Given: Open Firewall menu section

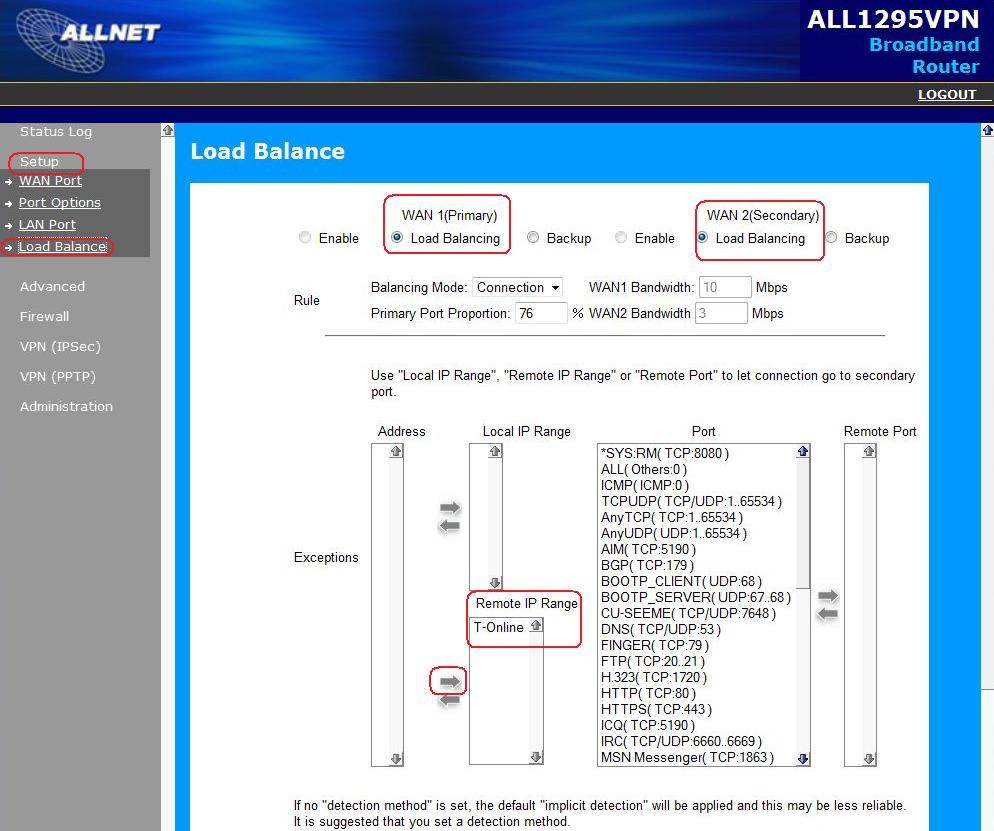Looking at the screenshot, I should point(44,316).
